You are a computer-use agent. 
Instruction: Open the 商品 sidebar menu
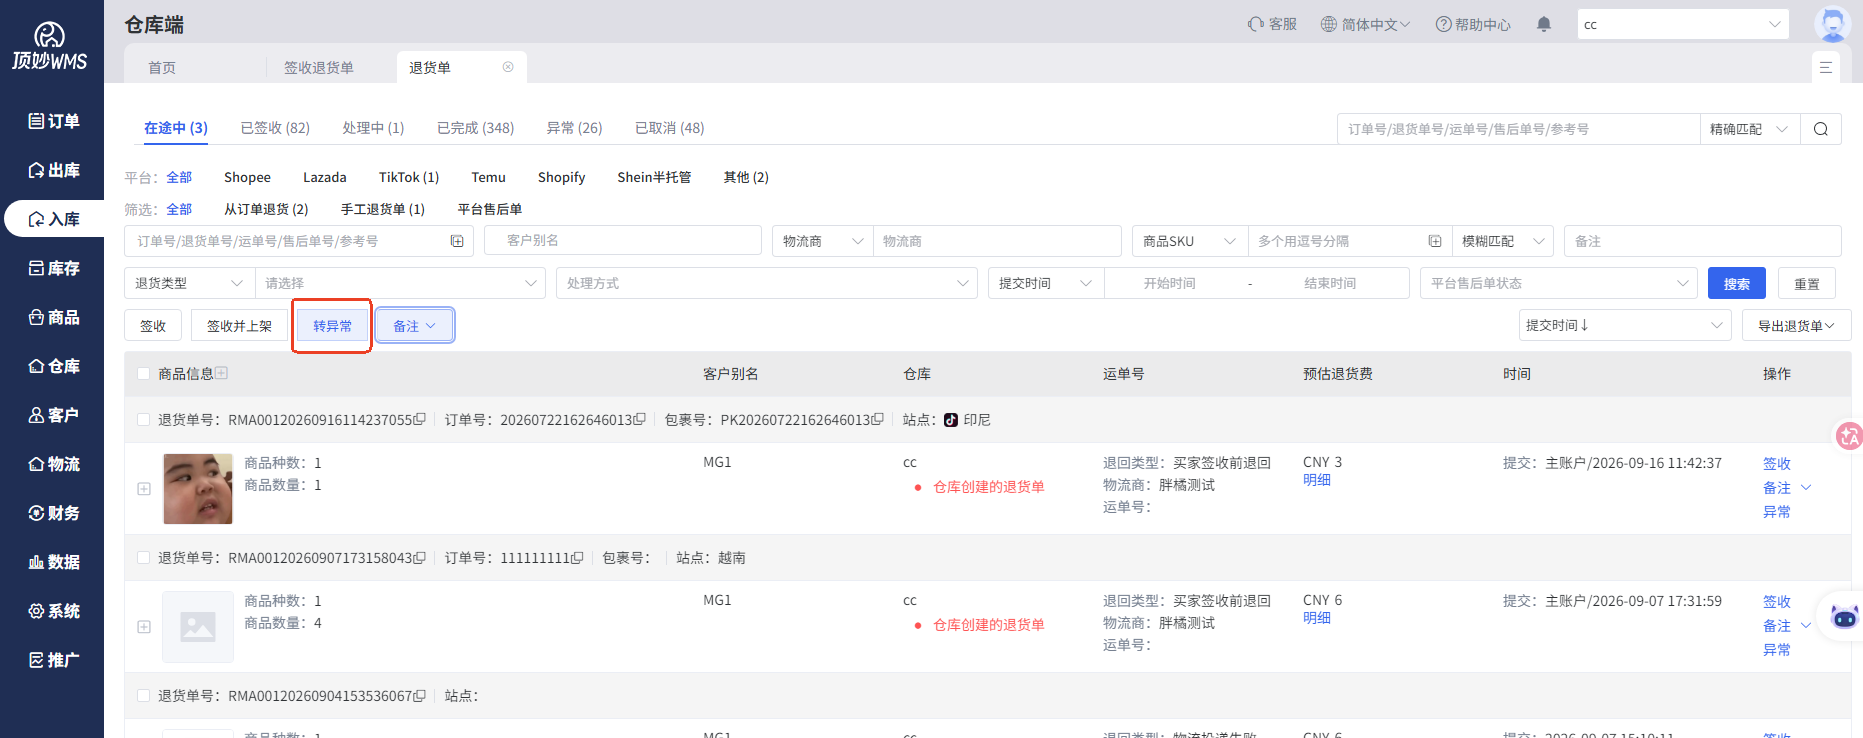(54, 317)
